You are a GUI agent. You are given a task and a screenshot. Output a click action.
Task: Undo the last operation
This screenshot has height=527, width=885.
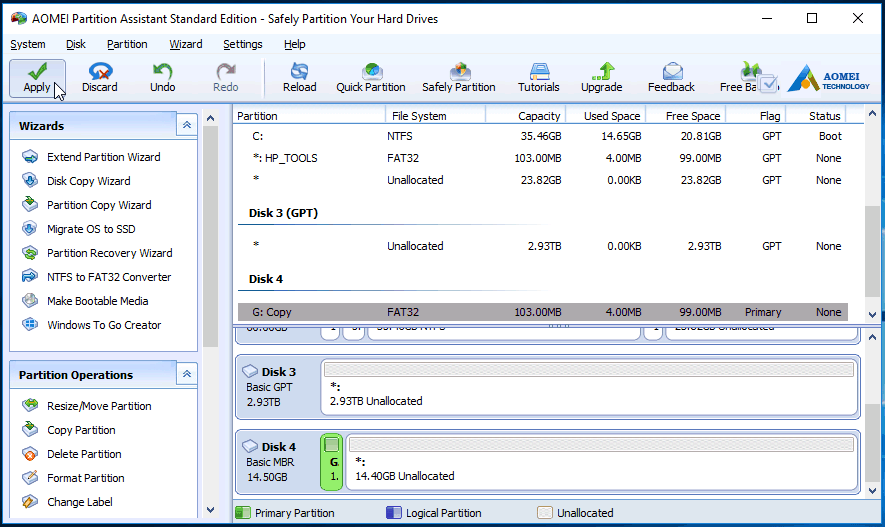tap(163, 78)
